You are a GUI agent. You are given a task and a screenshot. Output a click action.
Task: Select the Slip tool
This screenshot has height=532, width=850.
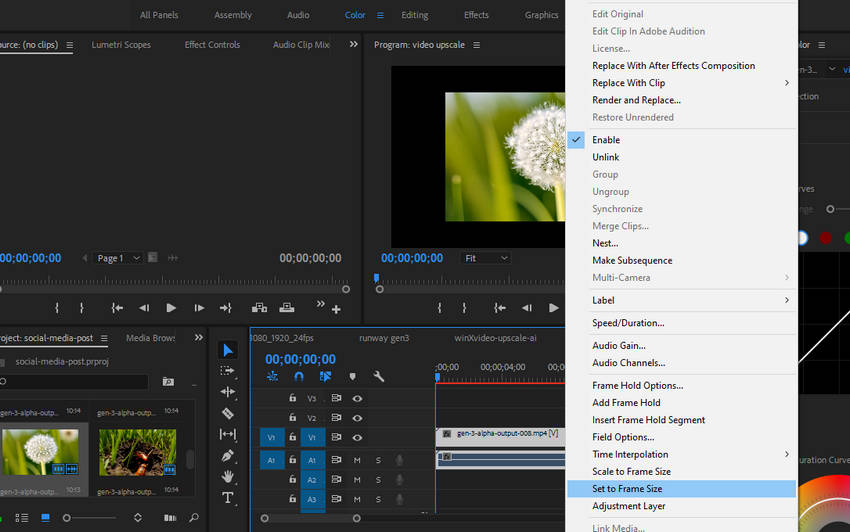tap(228, 434)
